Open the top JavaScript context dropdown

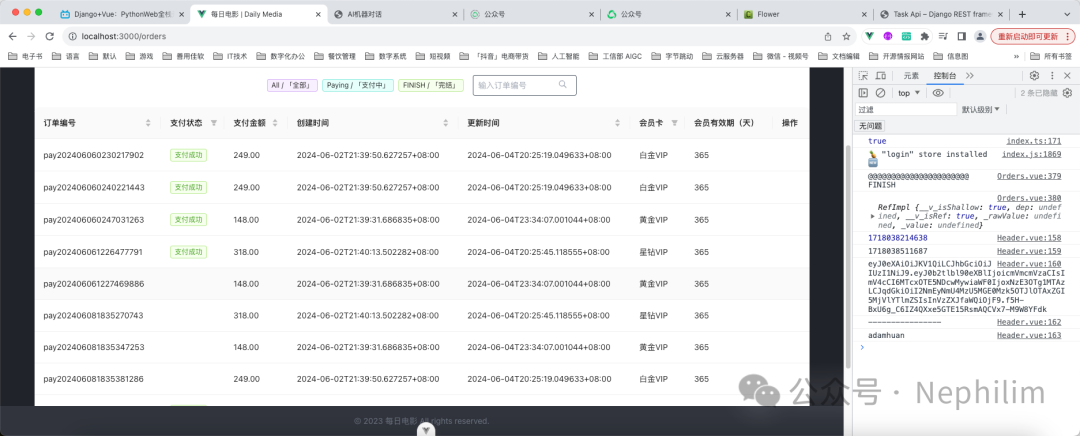[x=908, y=93]
